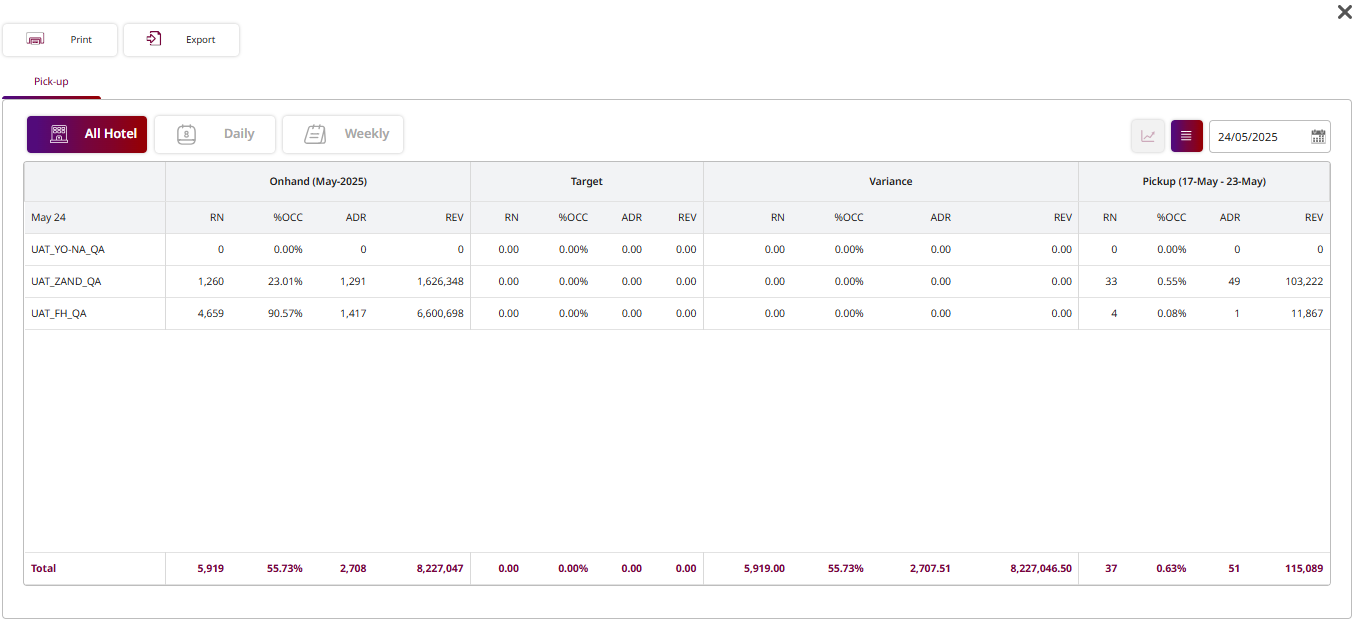Select the UAT_ZAND_QA hotel row
Screen dimensions: 1357x630
pyautogui.click(x=66, y=282)
